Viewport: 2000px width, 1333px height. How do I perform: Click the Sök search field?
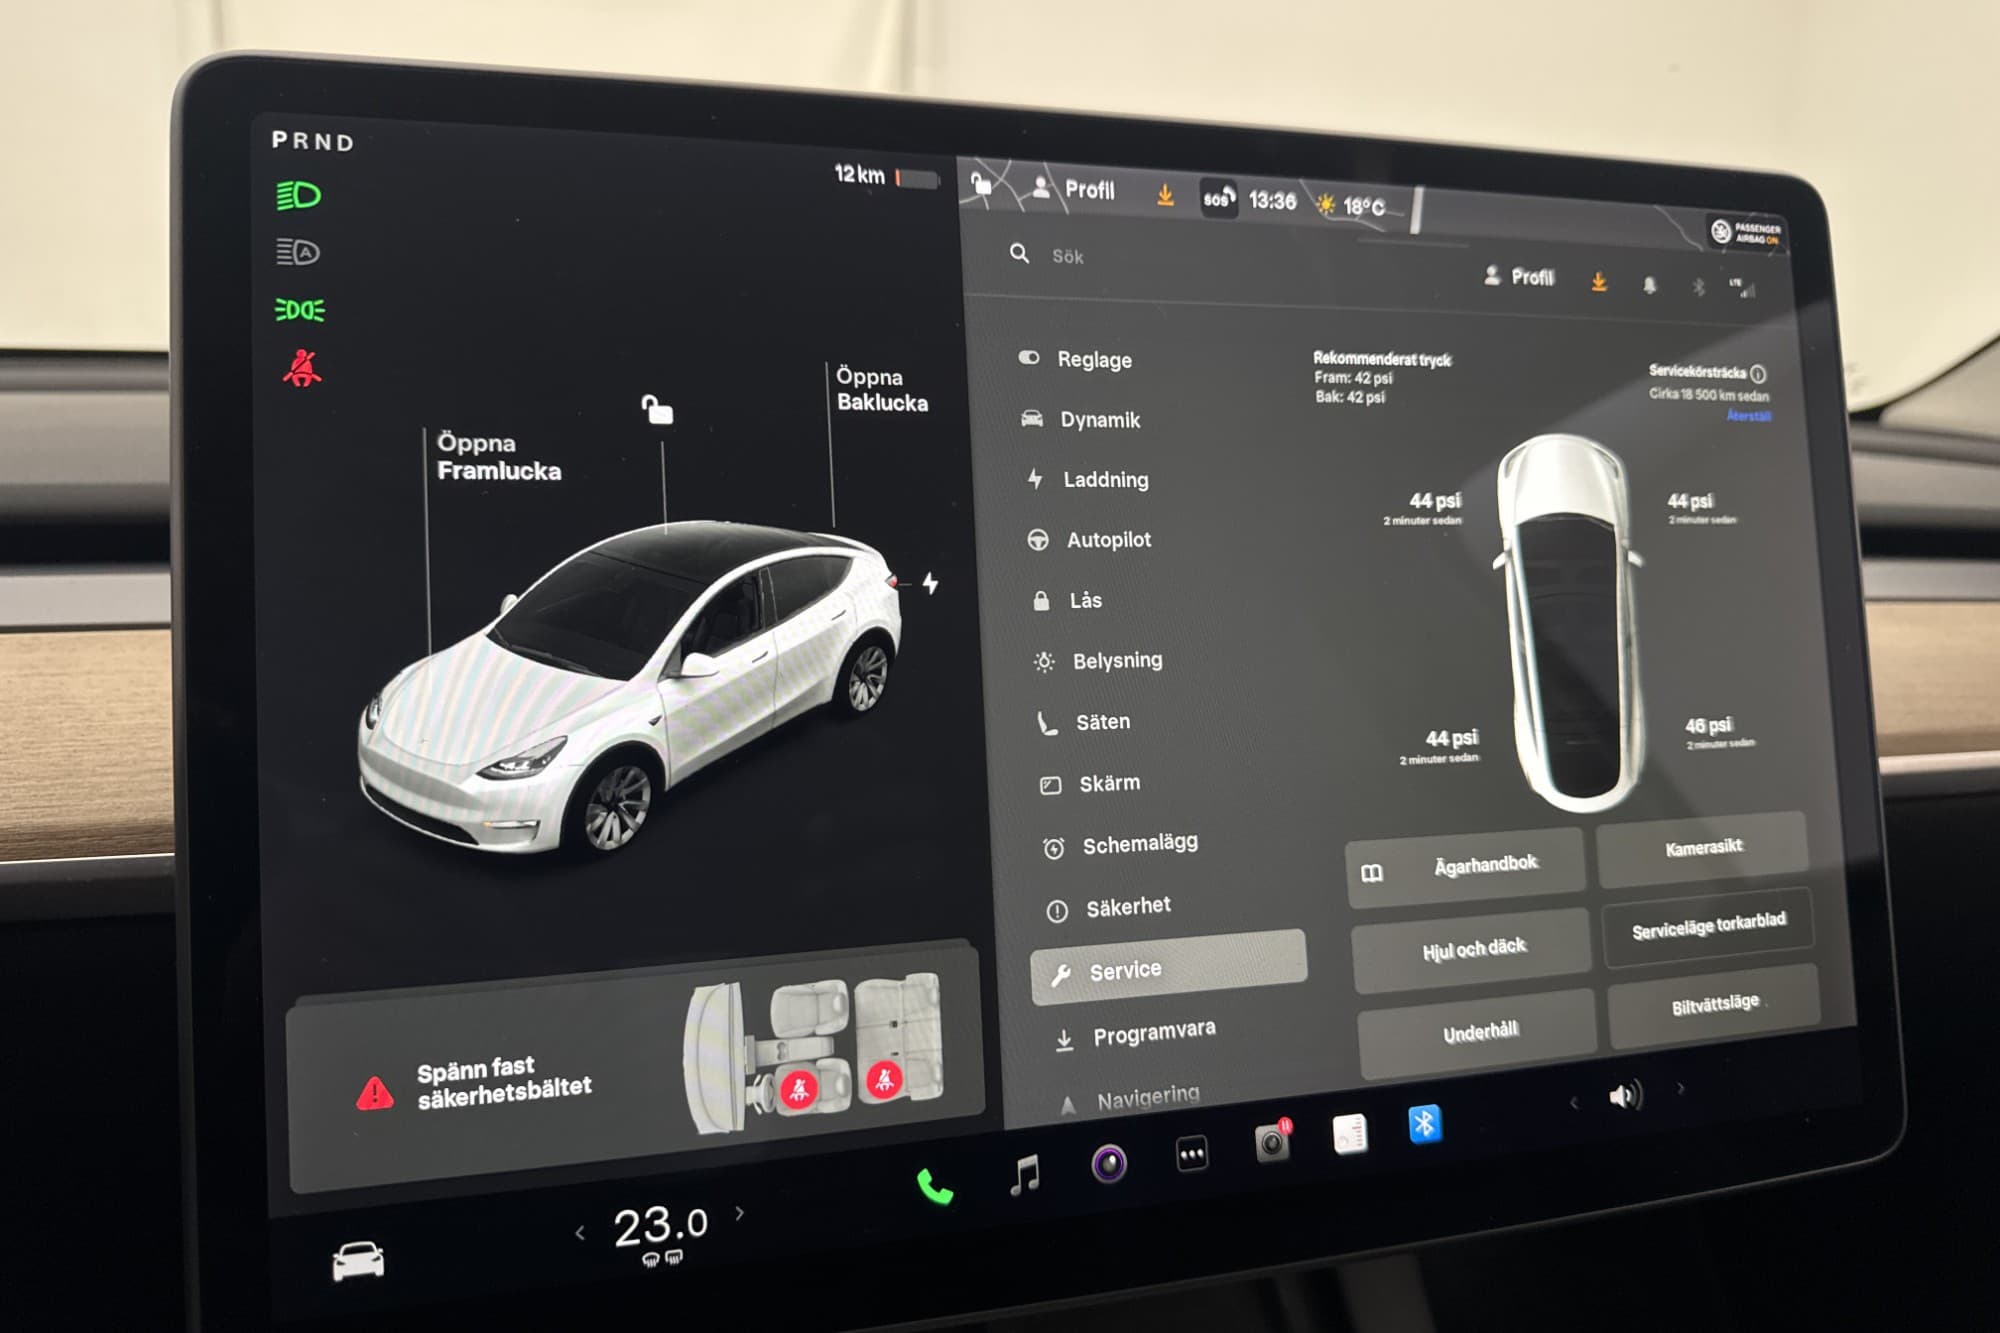pyautogui.click(x=1068, y=257)
